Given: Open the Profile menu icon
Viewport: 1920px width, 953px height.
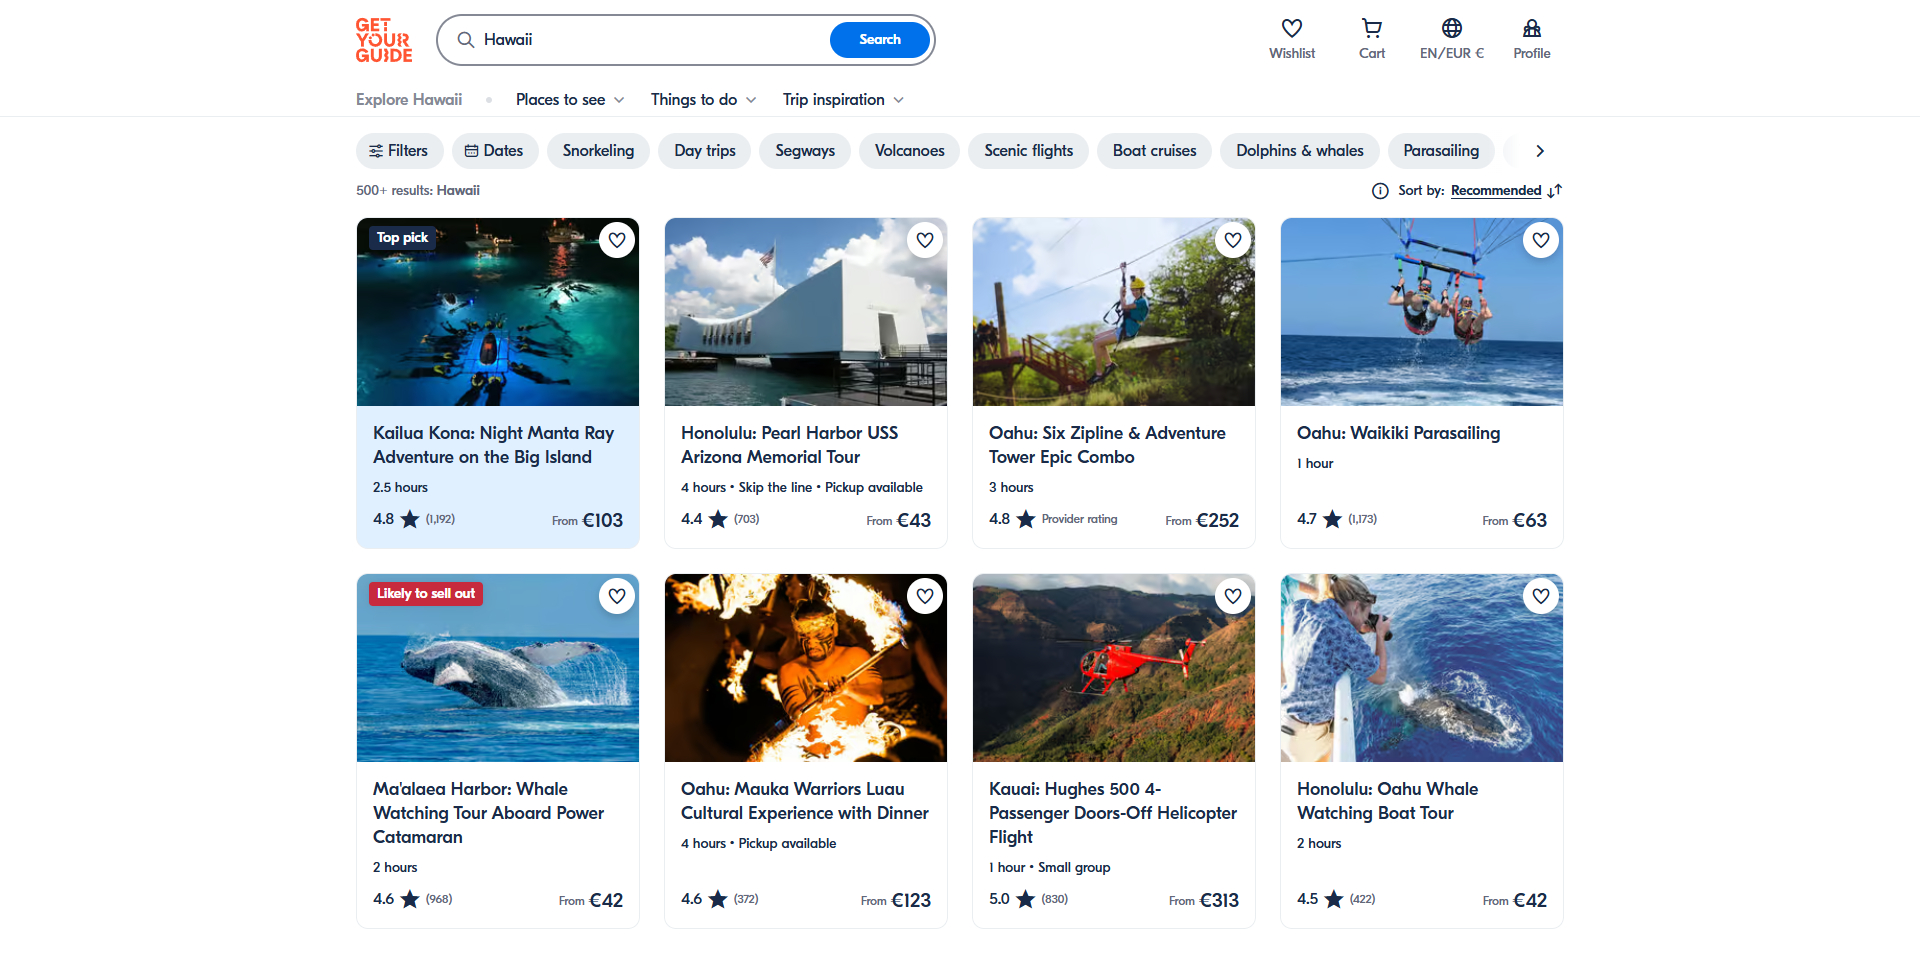Looking at the screenshot, I should click(x=1531, y=29).
